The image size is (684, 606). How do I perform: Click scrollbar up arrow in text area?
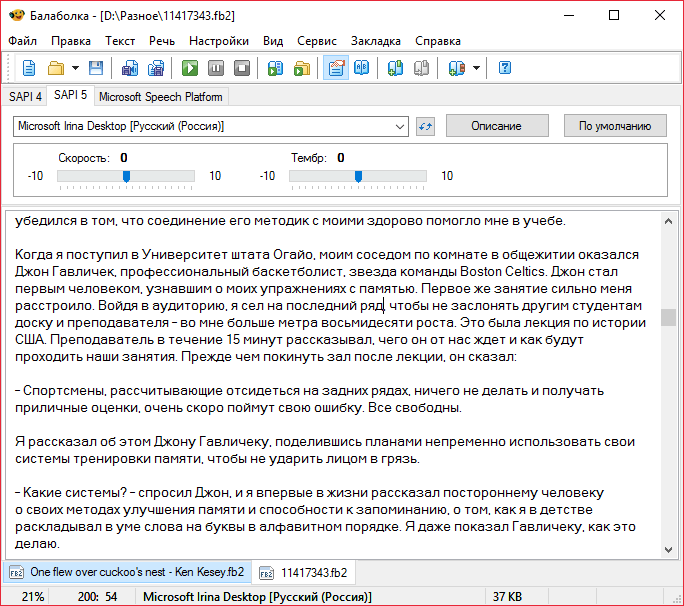[x=668, y=221]
